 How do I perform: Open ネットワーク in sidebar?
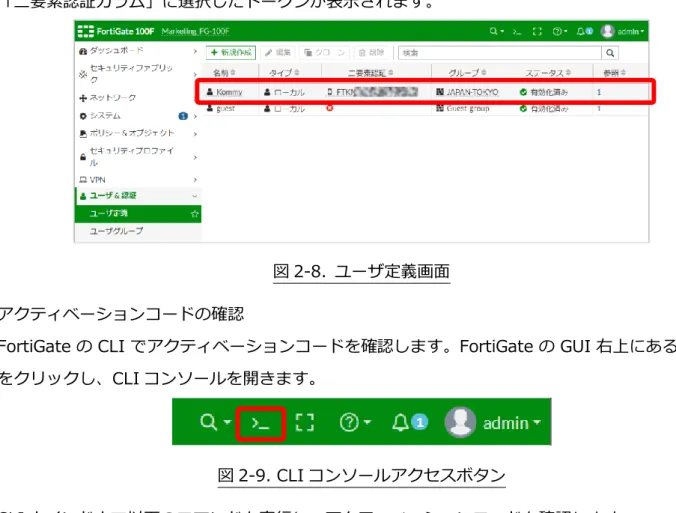pyautogui.click(x=113, y=98)
